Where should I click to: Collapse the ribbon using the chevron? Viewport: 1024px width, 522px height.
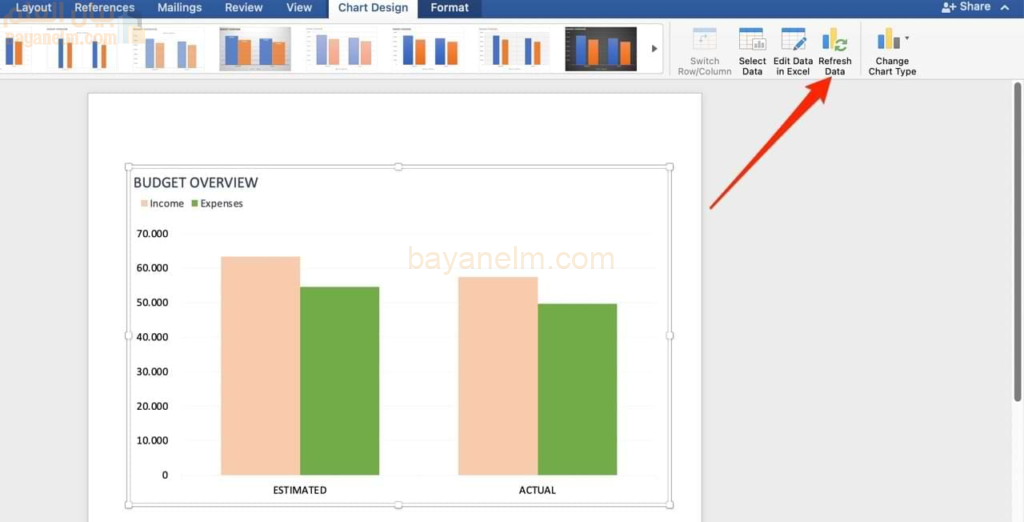tap(1004, 7)
